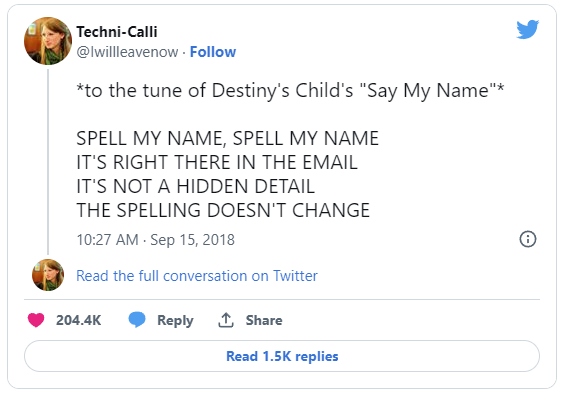Like the tweet with the heart icon

pos(36,320)
